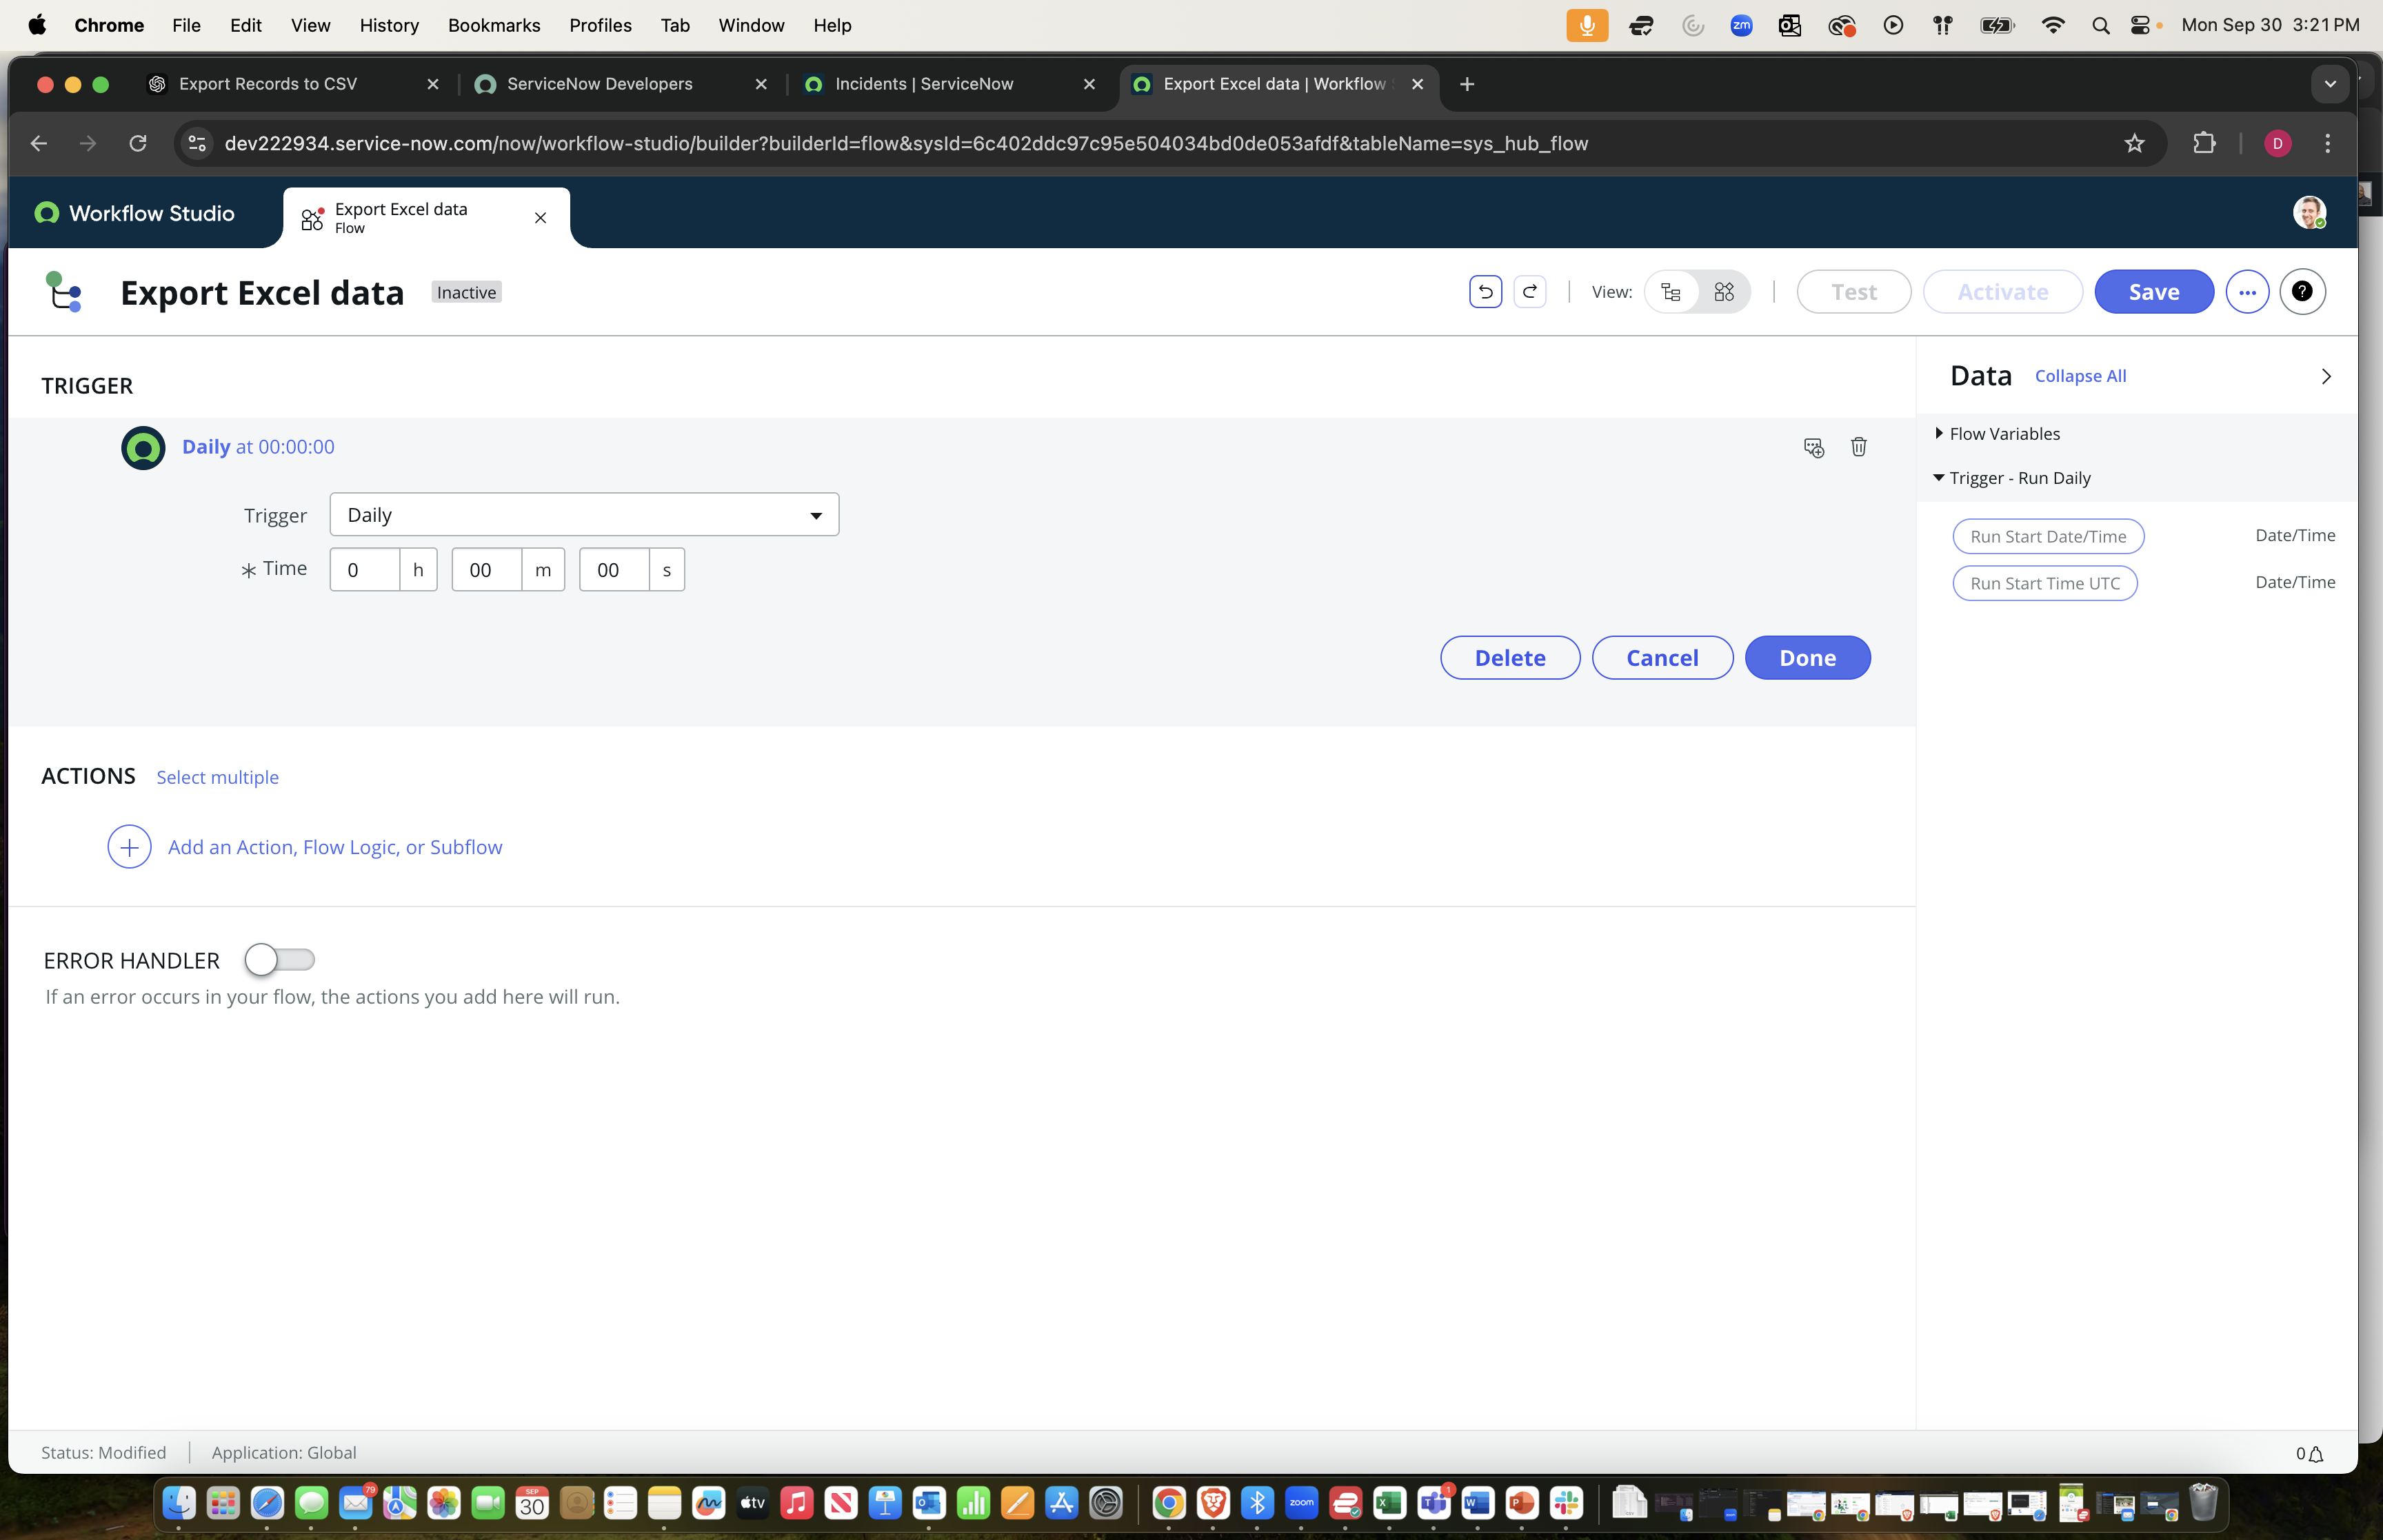Click the hours time input field
This screenshot has height=1540, width=2383.
point(365,570)
